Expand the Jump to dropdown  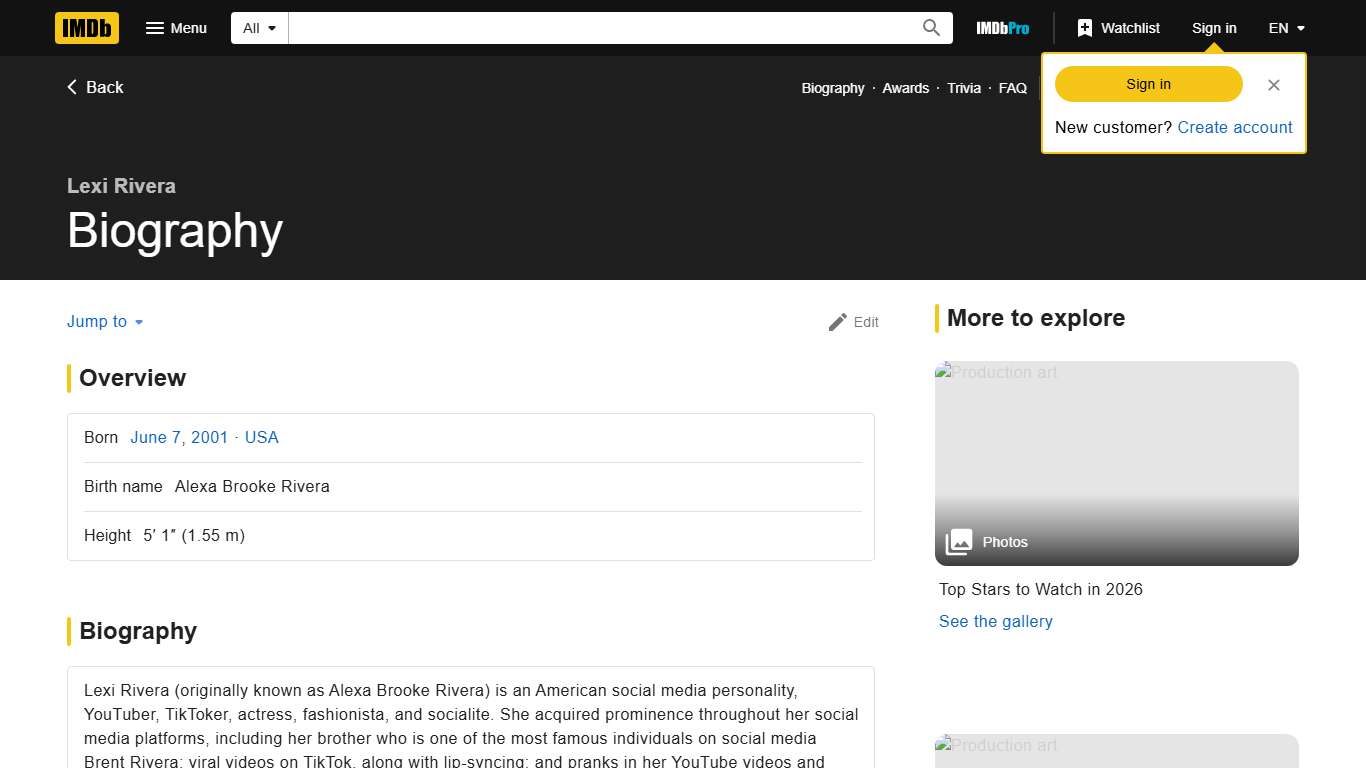point(104,321)
